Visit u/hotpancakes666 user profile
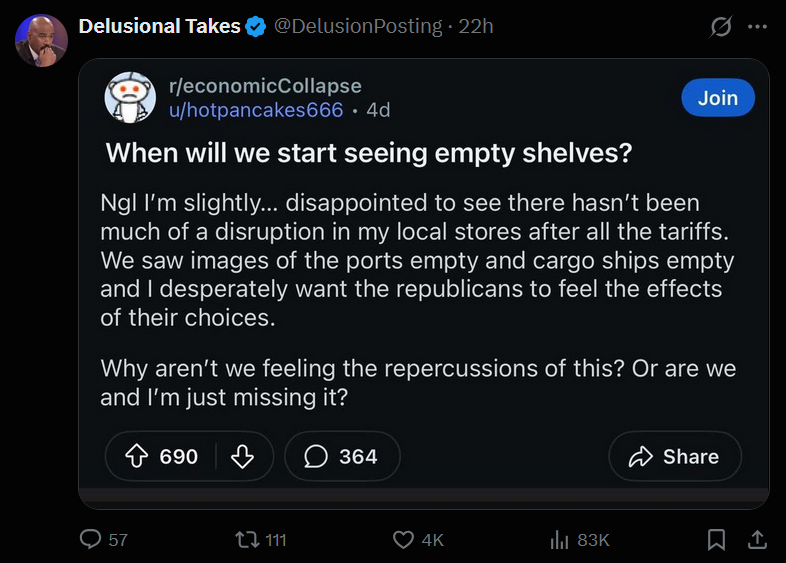The width and height of the screenshot is (786, 563). click(256, 110)
